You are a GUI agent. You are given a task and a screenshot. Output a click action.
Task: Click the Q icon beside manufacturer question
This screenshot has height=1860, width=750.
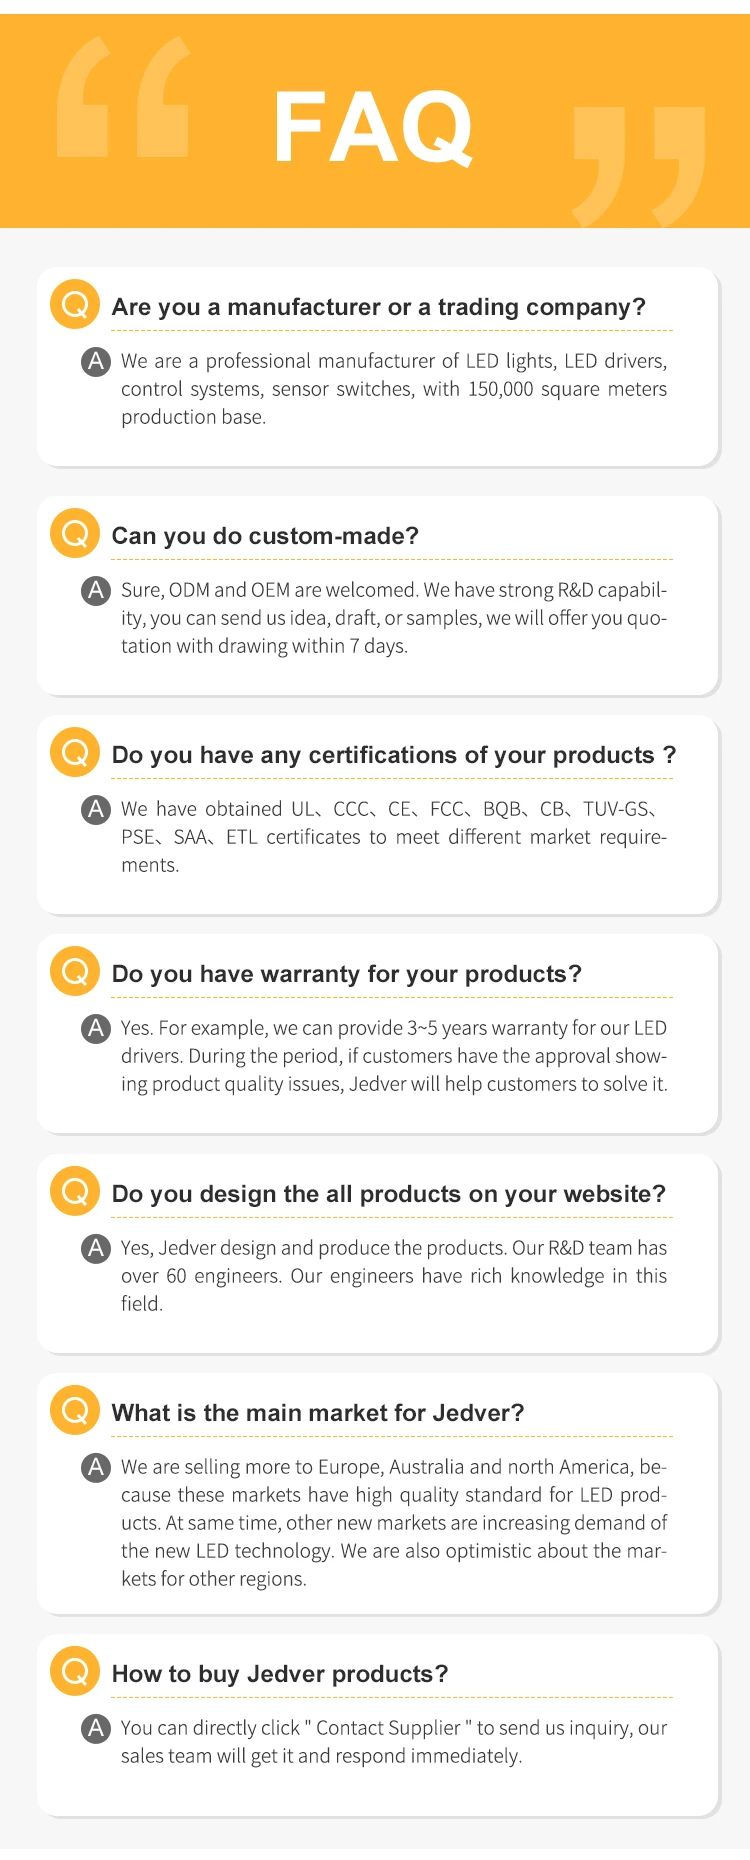[75, 304]
